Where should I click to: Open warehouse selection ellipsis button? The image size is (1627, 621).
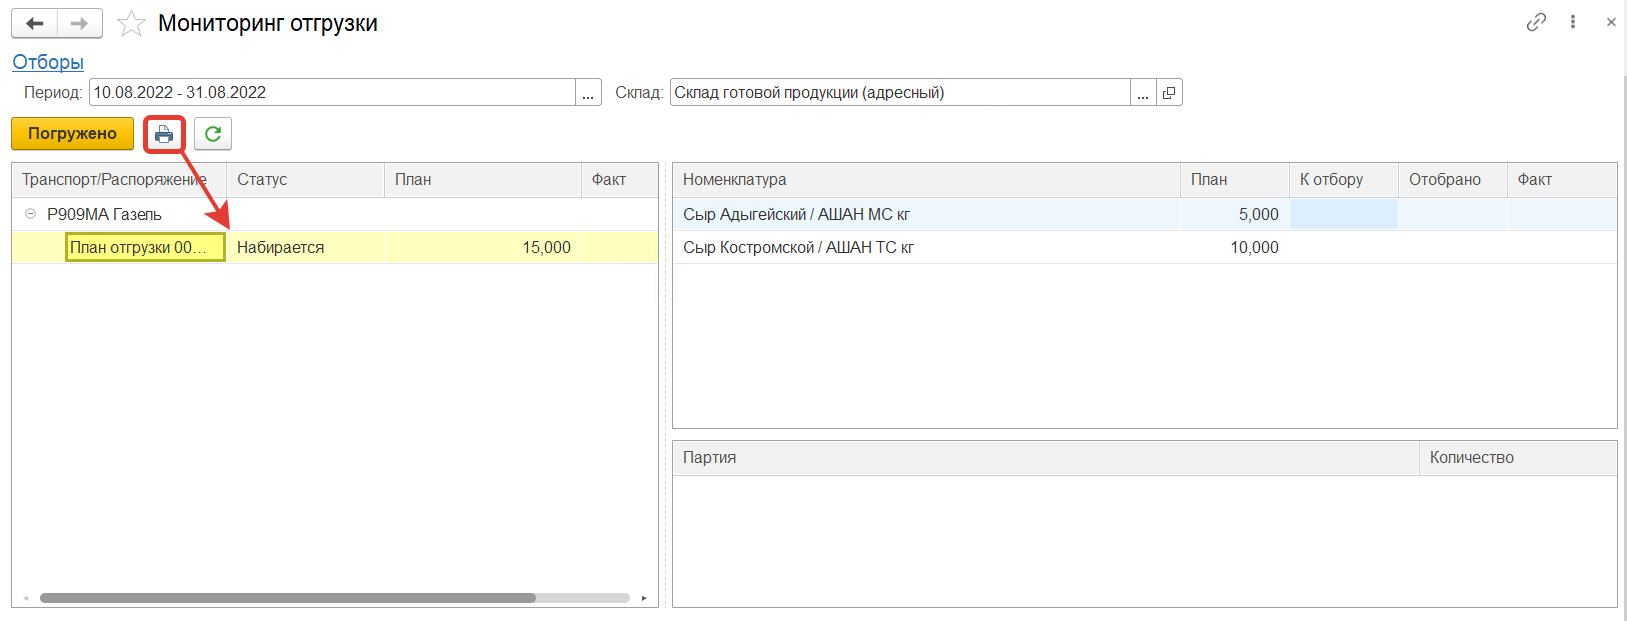(x=1143, y=93)
